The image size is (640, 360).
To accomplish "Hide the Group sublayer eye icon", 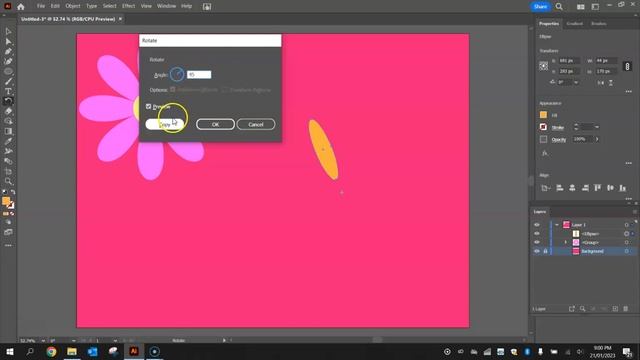I will pyautogui.click(x=537, y=242).
